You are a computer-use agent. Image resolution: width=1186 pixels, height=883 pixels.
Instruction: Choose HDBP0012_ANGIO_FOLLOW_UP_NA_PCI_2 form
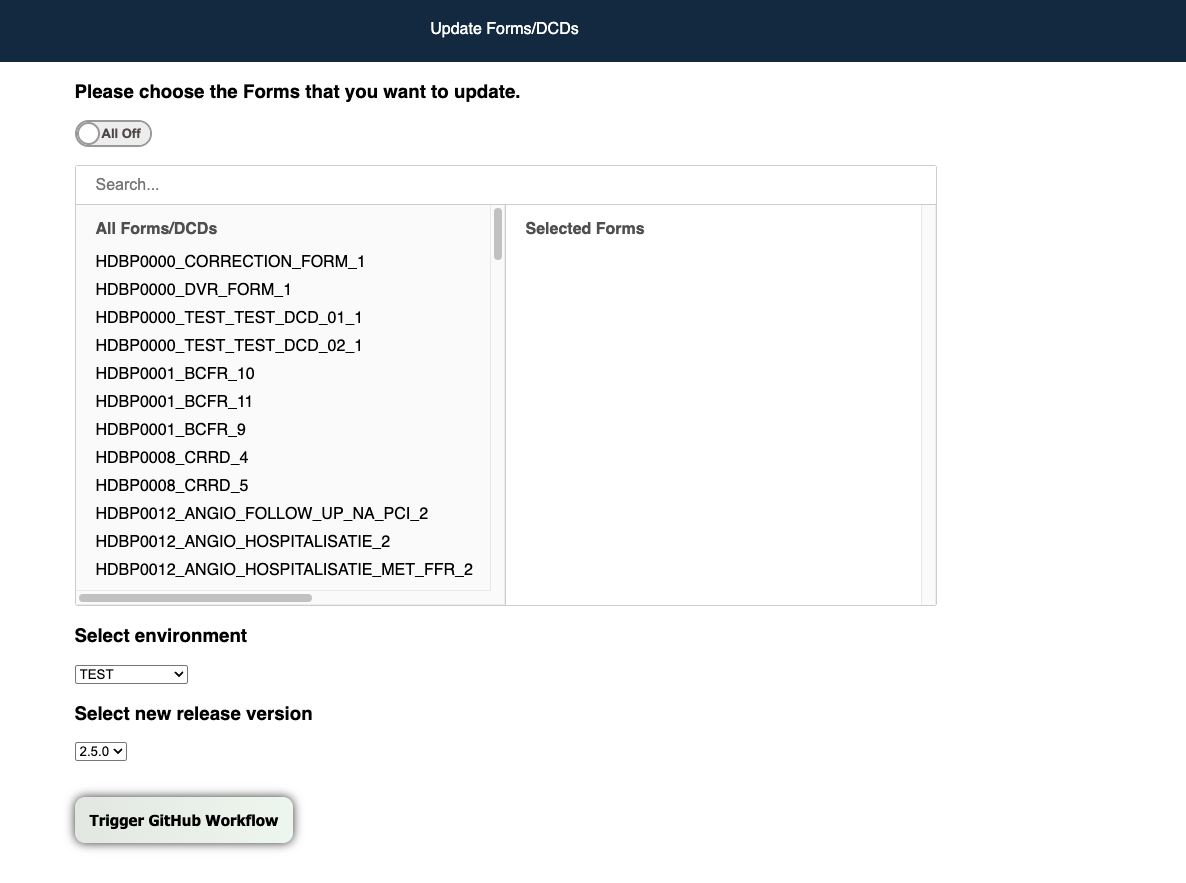[x=262, y=514]
